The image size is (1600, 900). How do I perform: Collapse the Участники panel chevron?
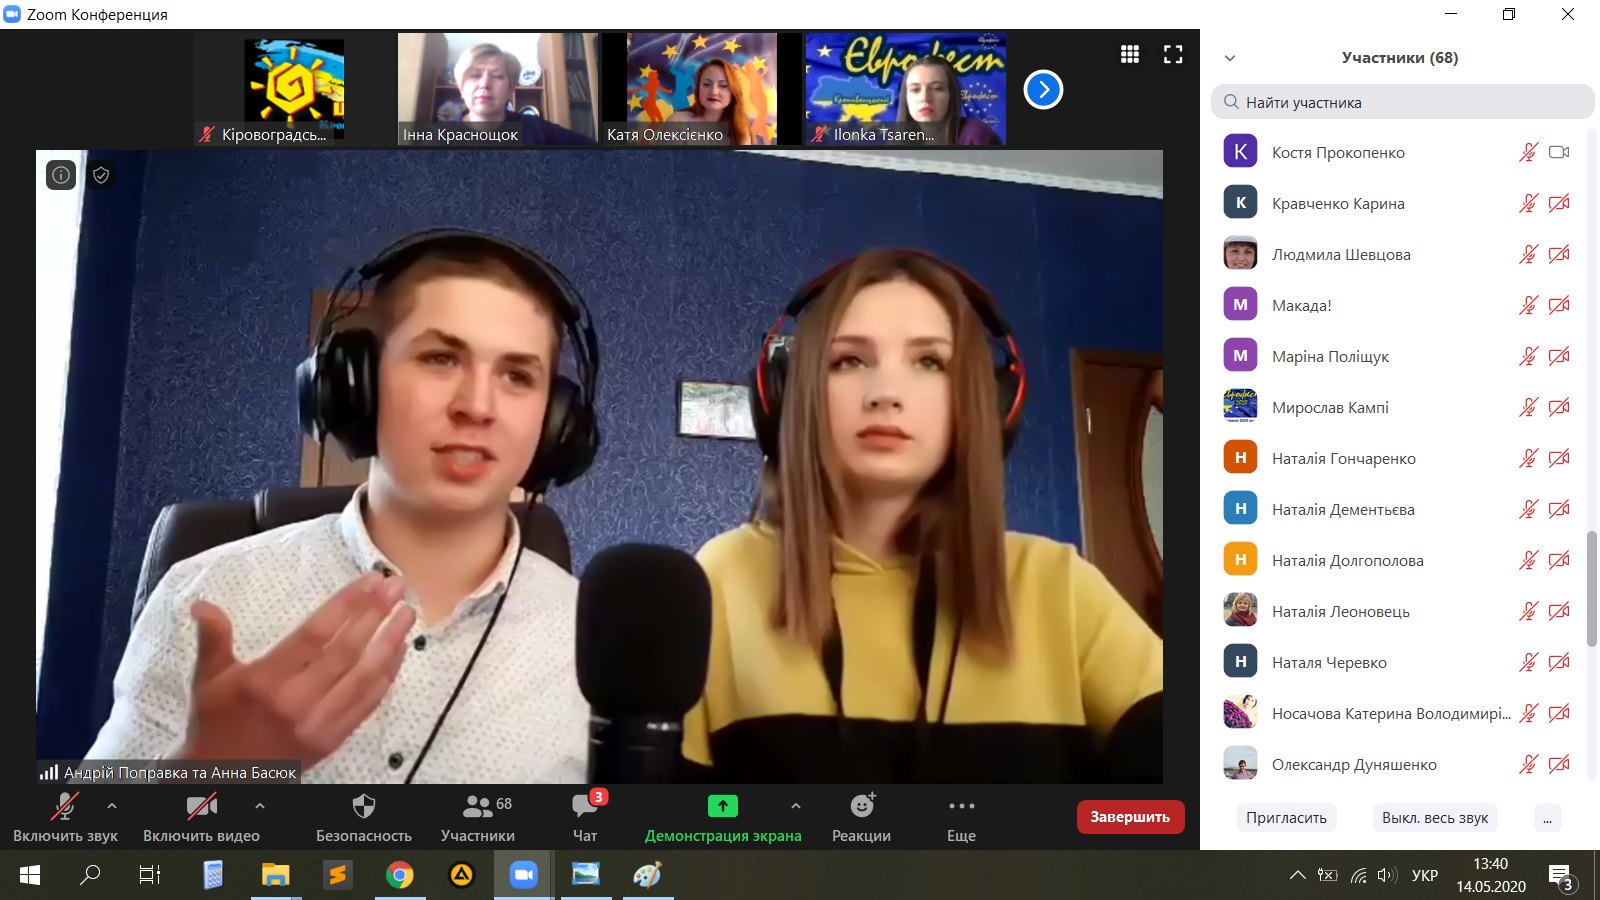click(1230, 58)
